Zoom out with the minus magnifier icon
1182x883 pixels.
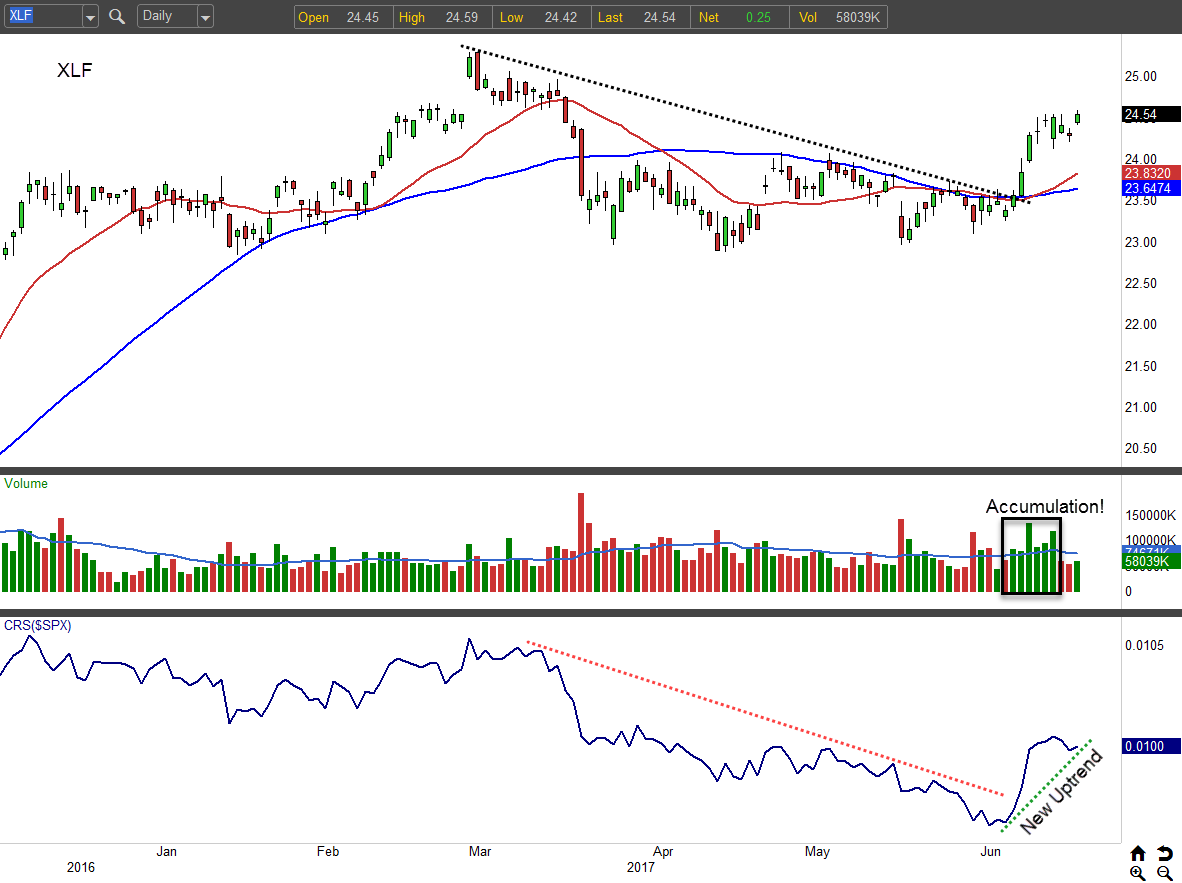pyautogui.click(x=1164, y=873)
